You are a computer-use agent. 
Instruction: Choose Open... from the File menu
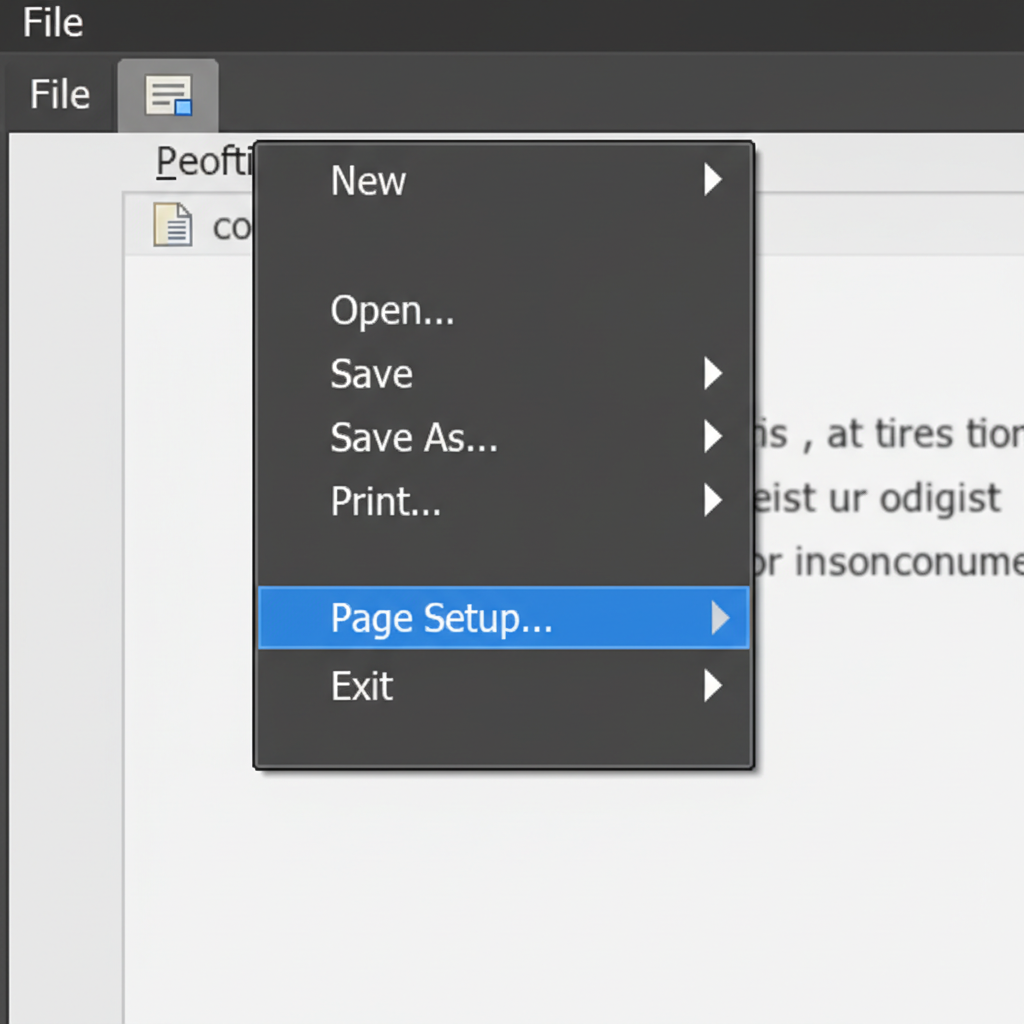(392, 311)
